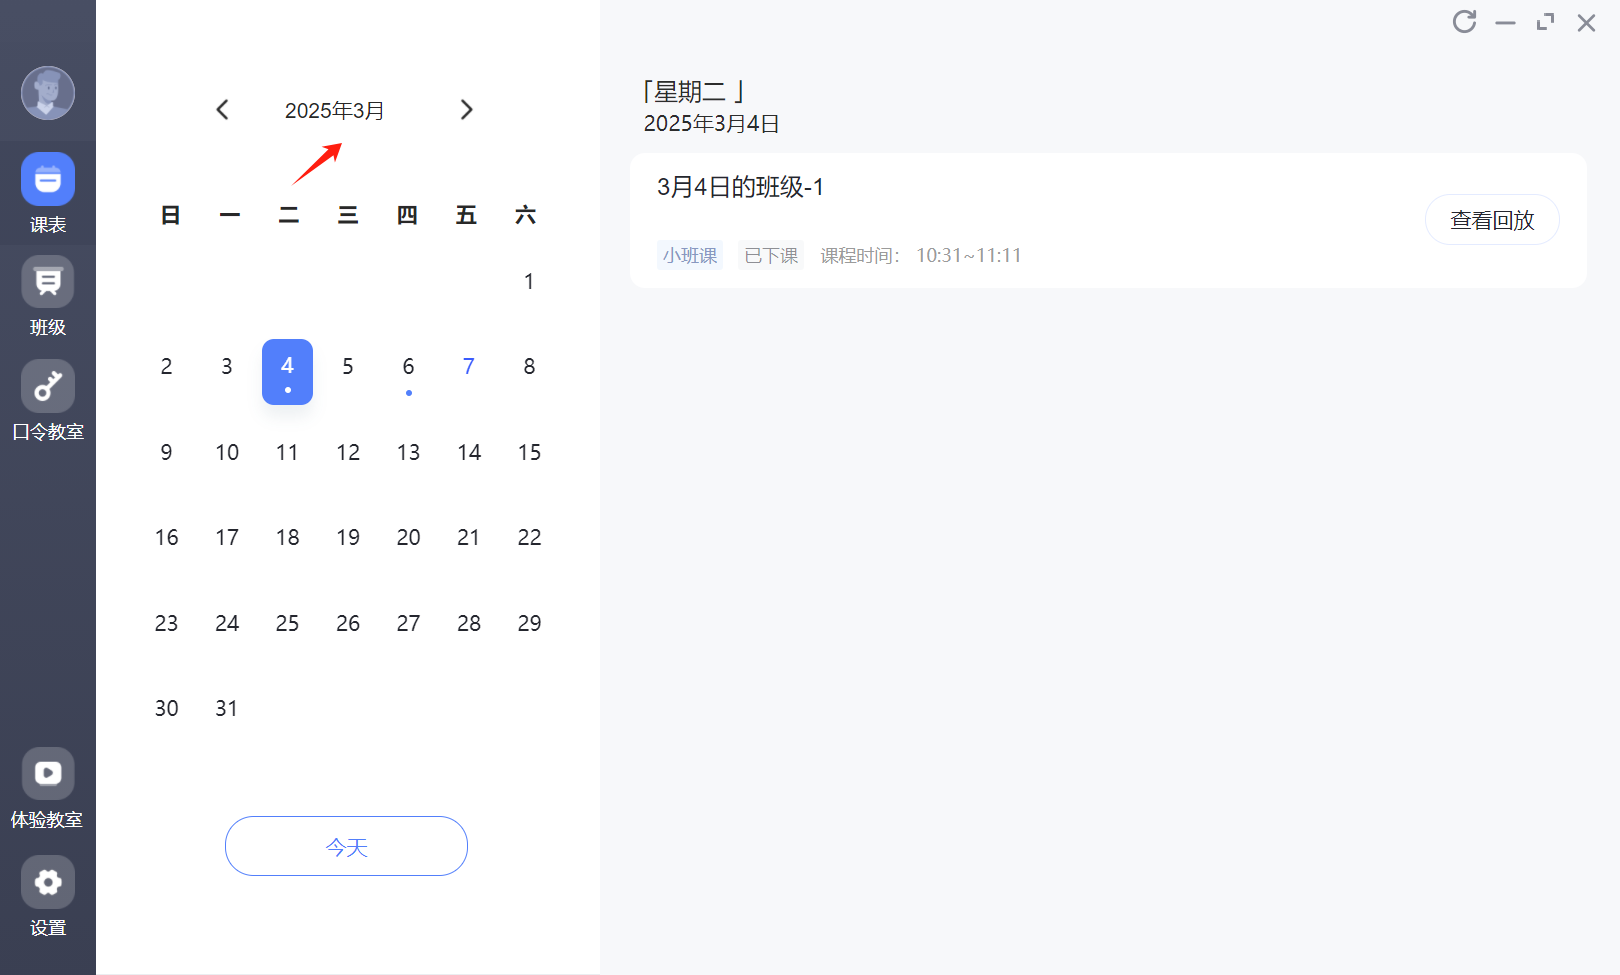Click the 2025年3月 month label
Screen dimensions: 1620x975
click(334, 110)
